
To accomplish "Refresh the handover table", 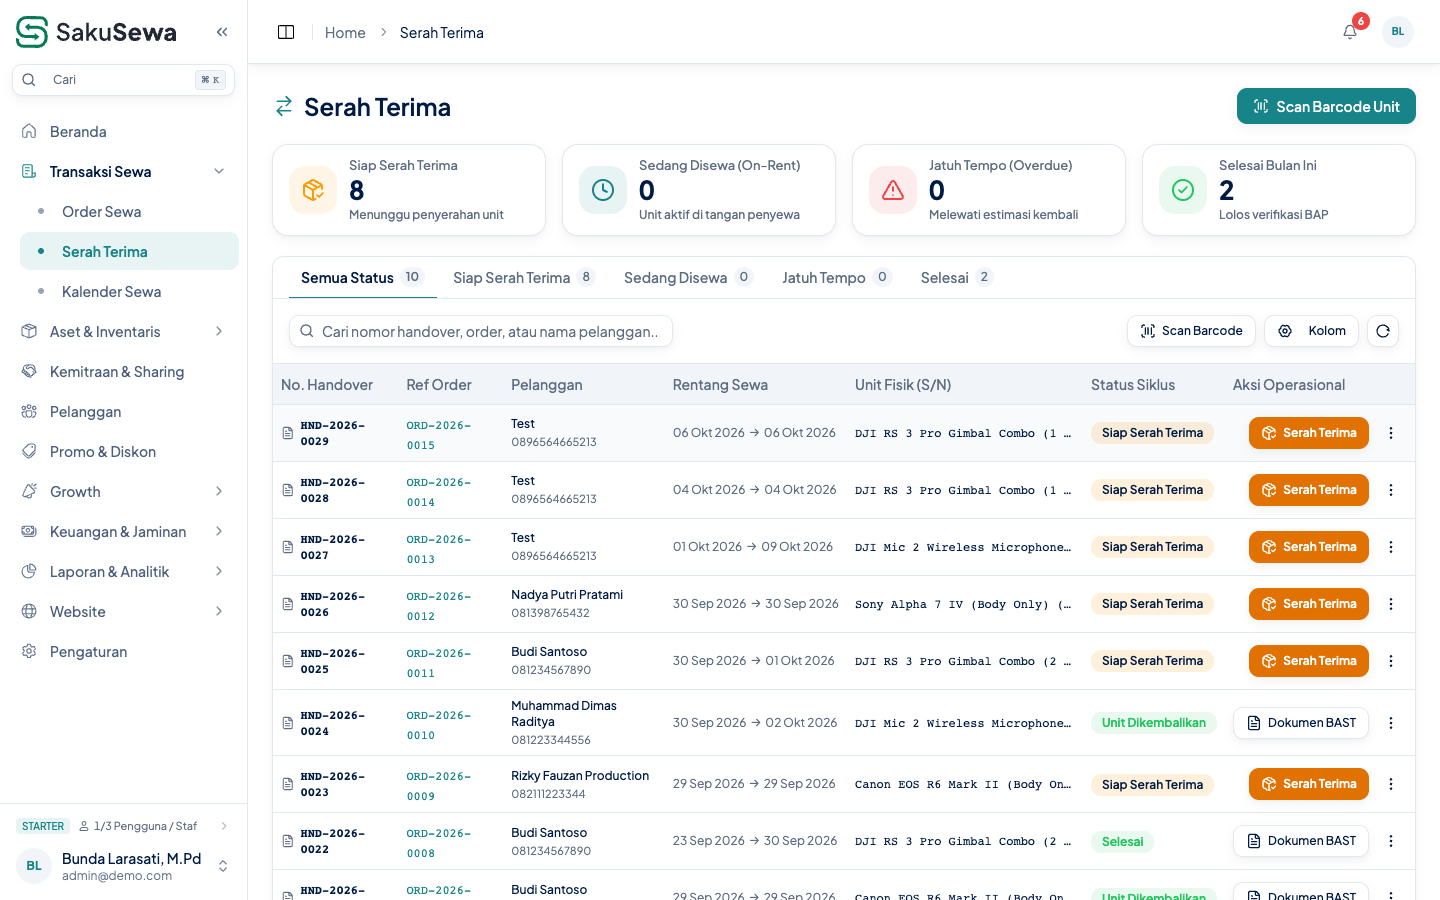I will coord(1383,331).
